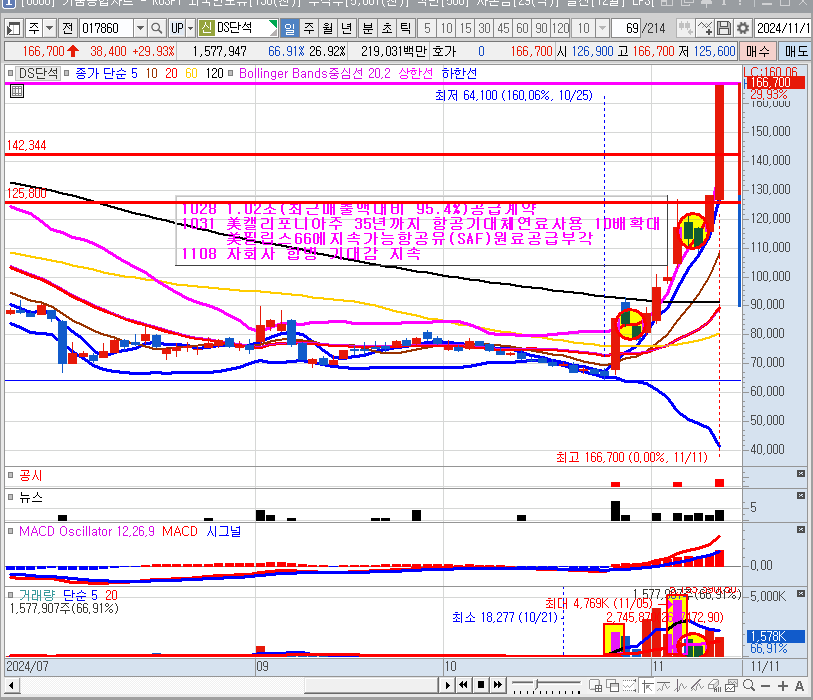This screenshot has width=813, height=700.
Task: Select the 30 interval tab
Action: click(484, 28)
